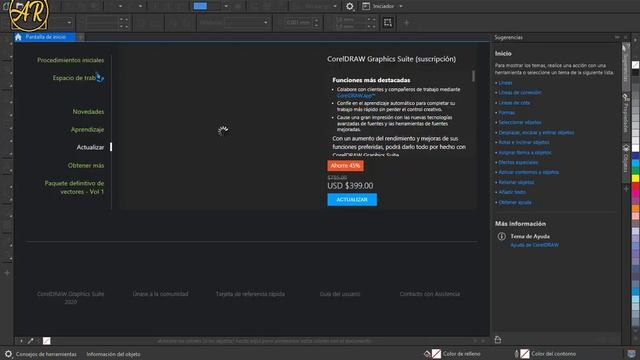The height and width of the screenshot is (360, 640).
Task: Open Espacio de trabajo section
Action: click(78, 78)
